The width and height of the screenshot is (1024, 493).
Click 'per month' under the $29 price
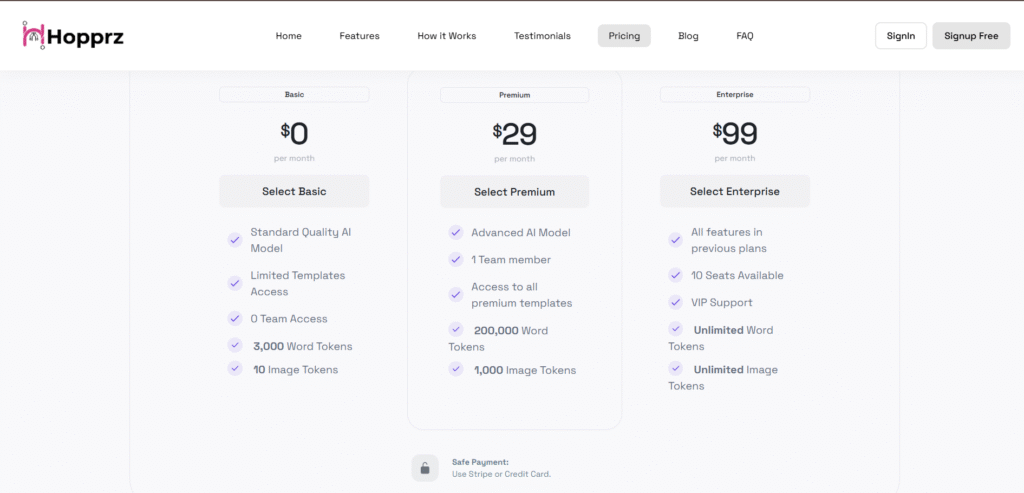(515, 159)
